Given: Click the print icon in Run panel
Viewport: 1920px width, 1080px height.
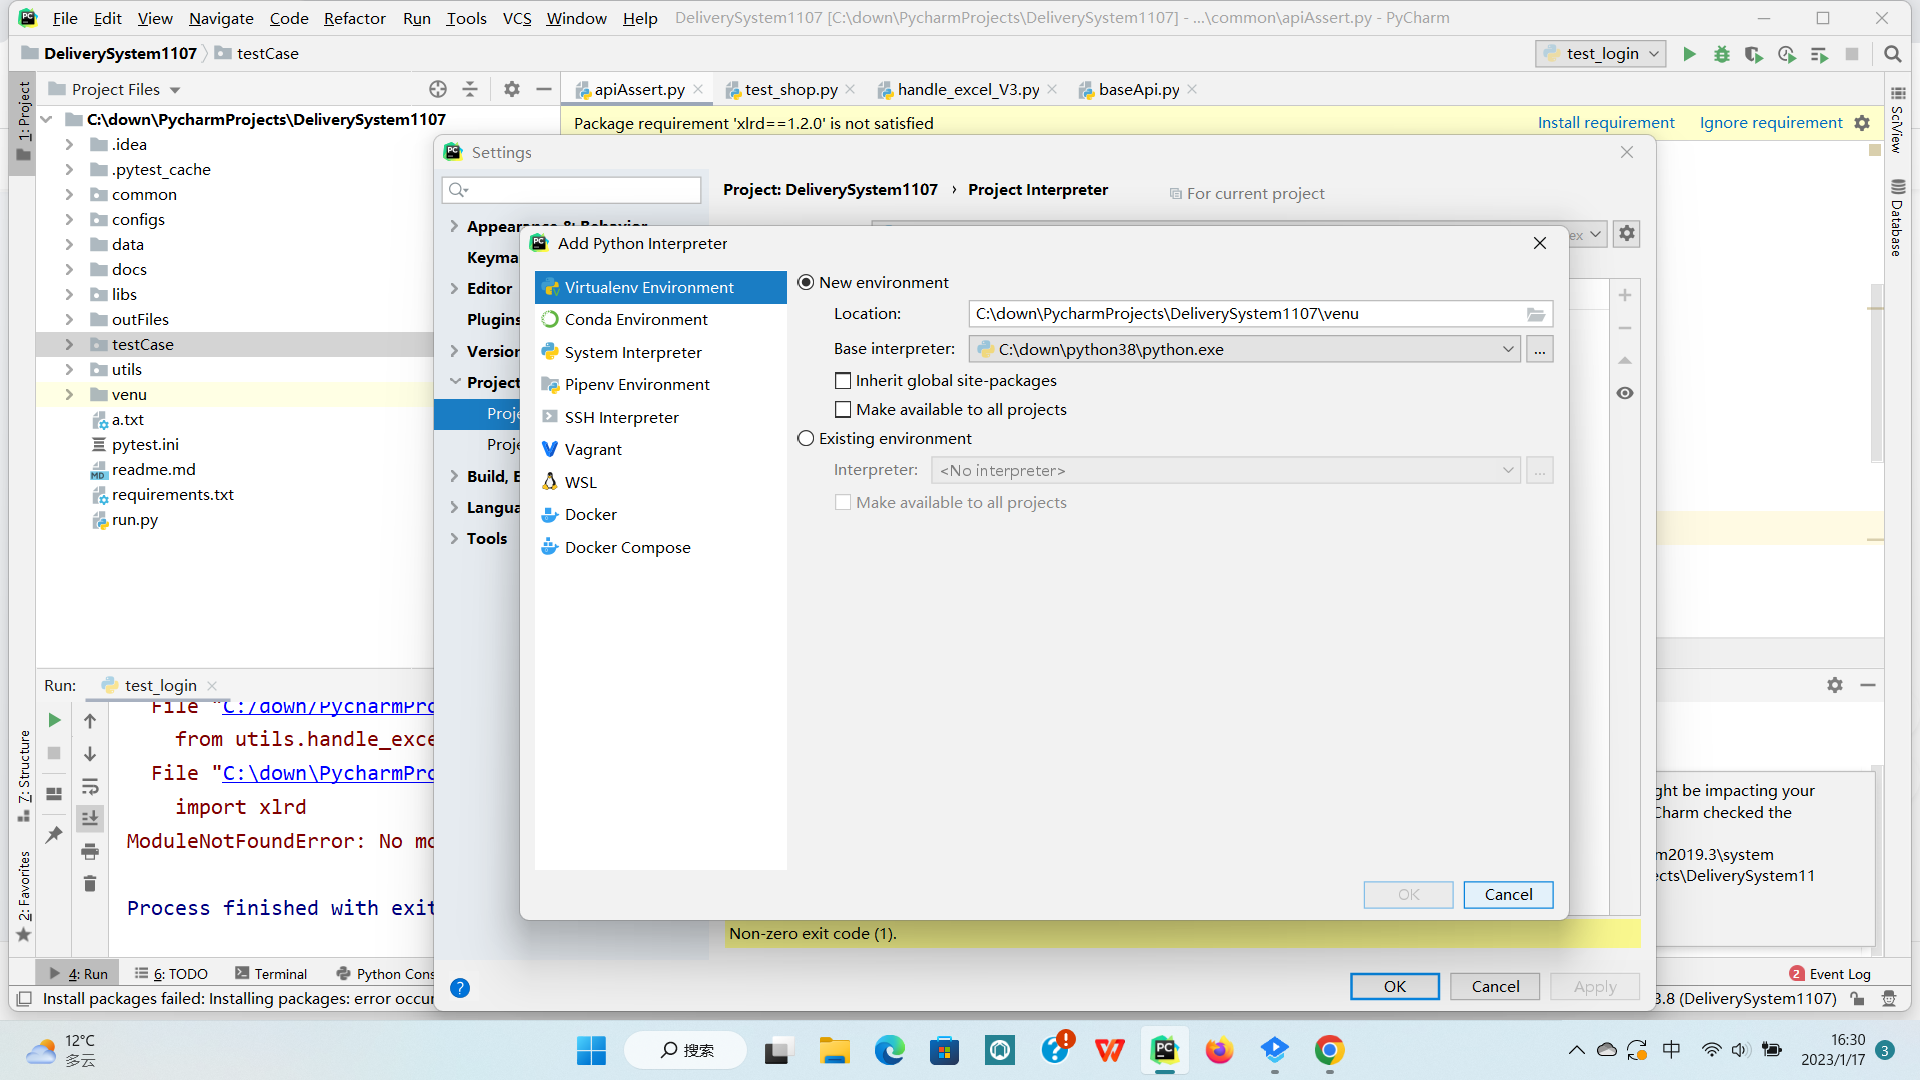Looking at the screenshot, I should [90, 851].
